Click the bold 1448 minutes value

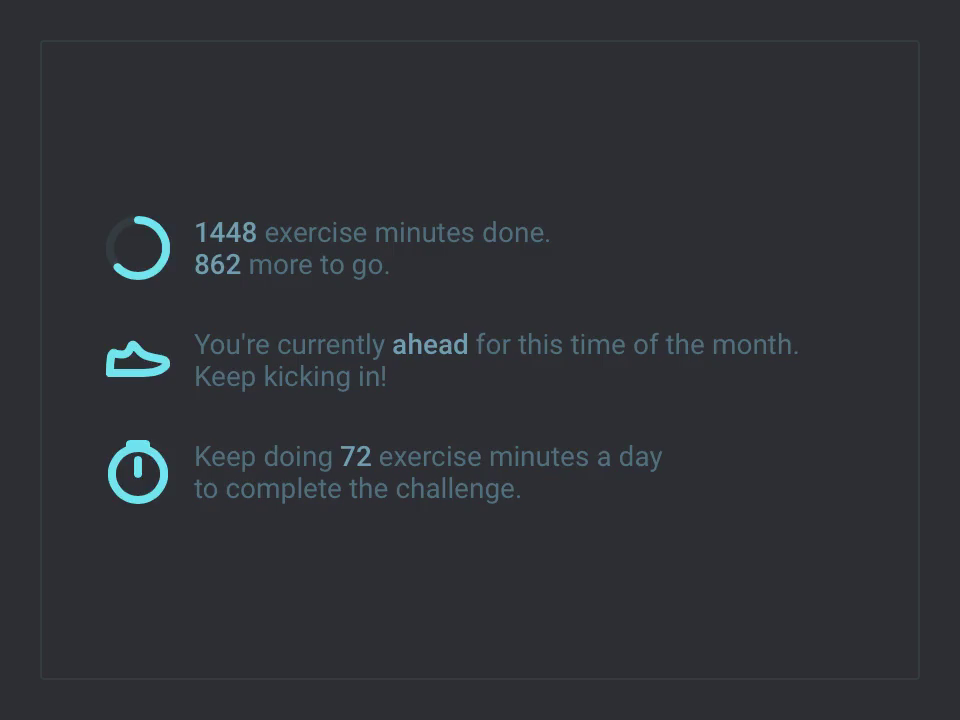click(225, 232)
